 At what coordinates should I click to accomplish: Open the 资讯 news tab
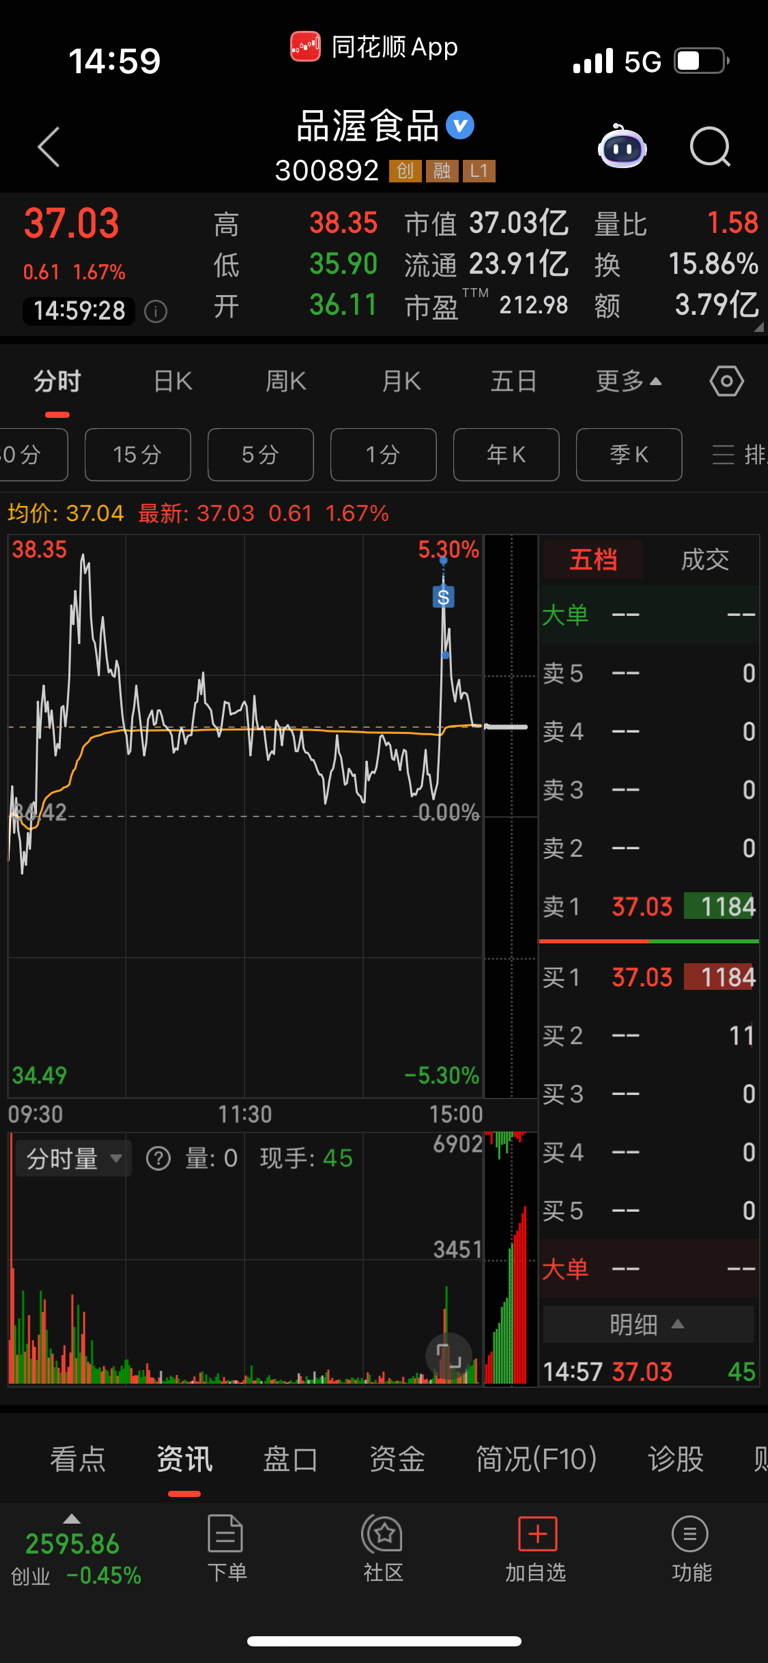184,1459
